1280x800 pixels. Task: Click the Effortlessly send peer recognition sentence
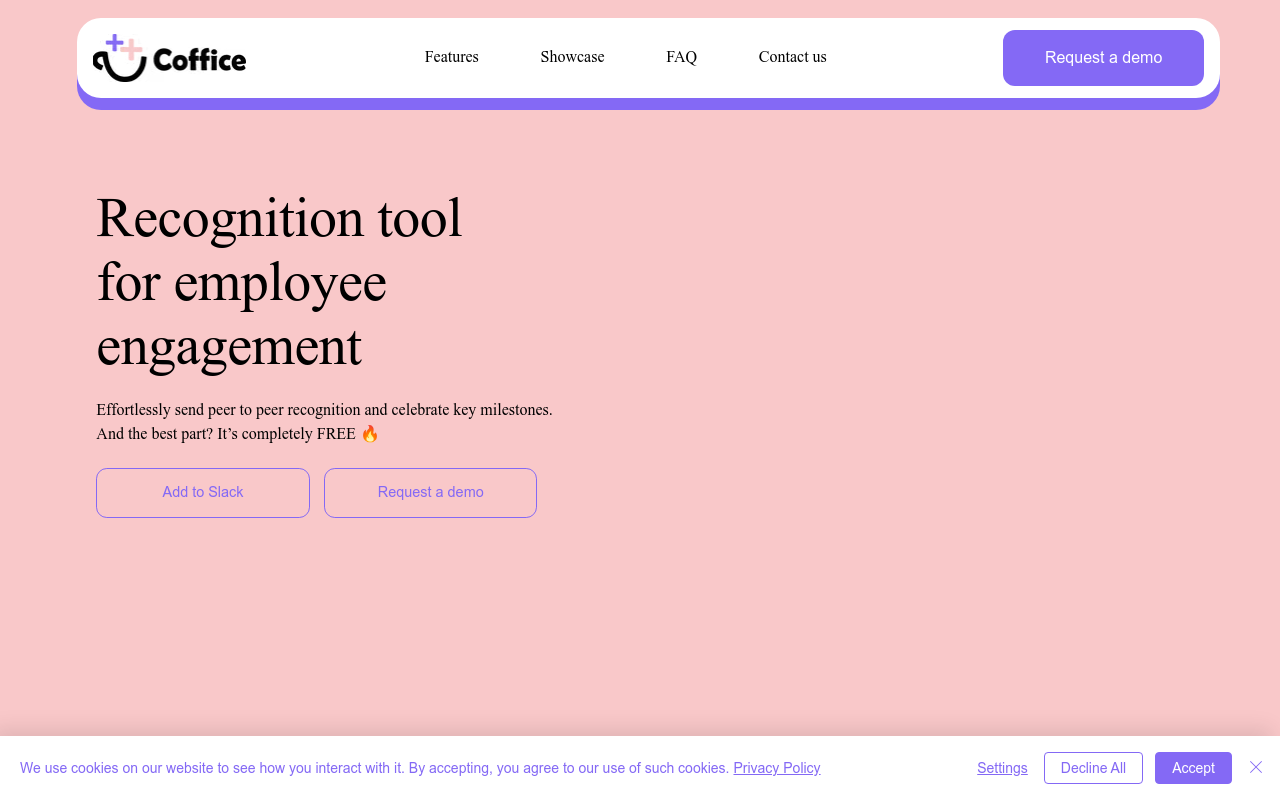click(324, 410)
